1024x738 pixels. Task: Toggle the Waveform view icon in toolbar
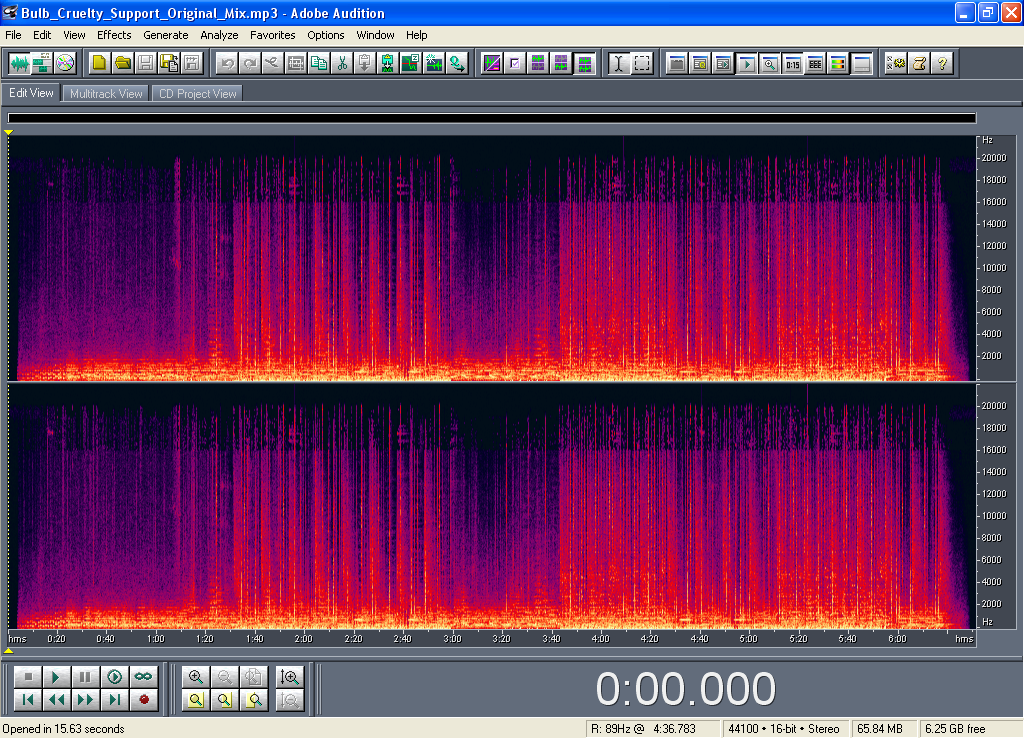[19, 63]
